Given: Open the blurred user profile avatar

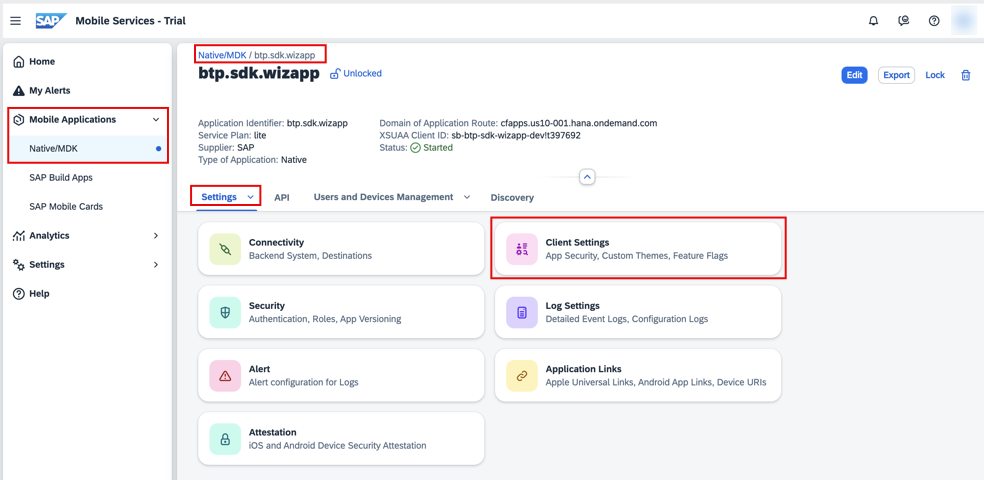Looking at the screenshot, I should (965, 21).
